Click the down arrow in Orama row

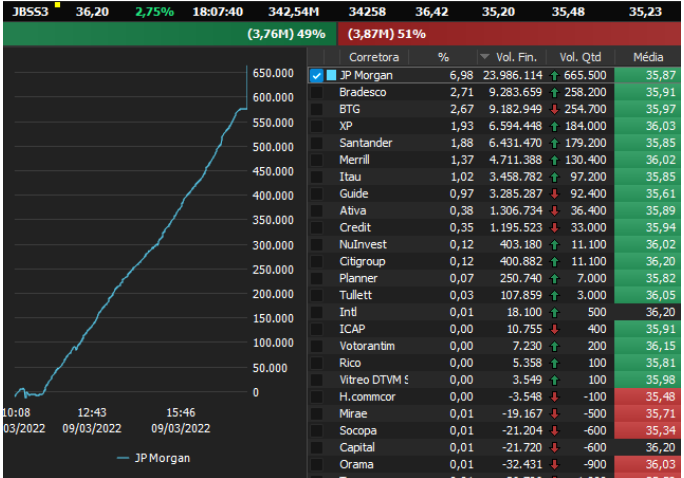554,465
